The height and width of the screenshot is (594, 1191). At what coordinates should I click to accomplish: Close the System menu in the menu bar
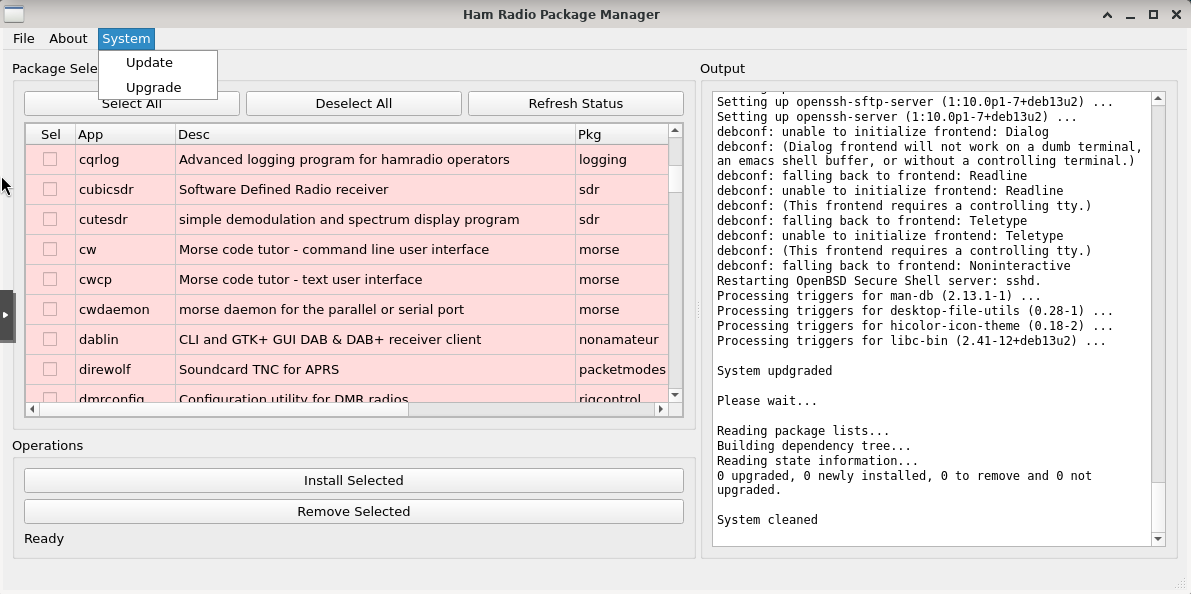point(126,39)
